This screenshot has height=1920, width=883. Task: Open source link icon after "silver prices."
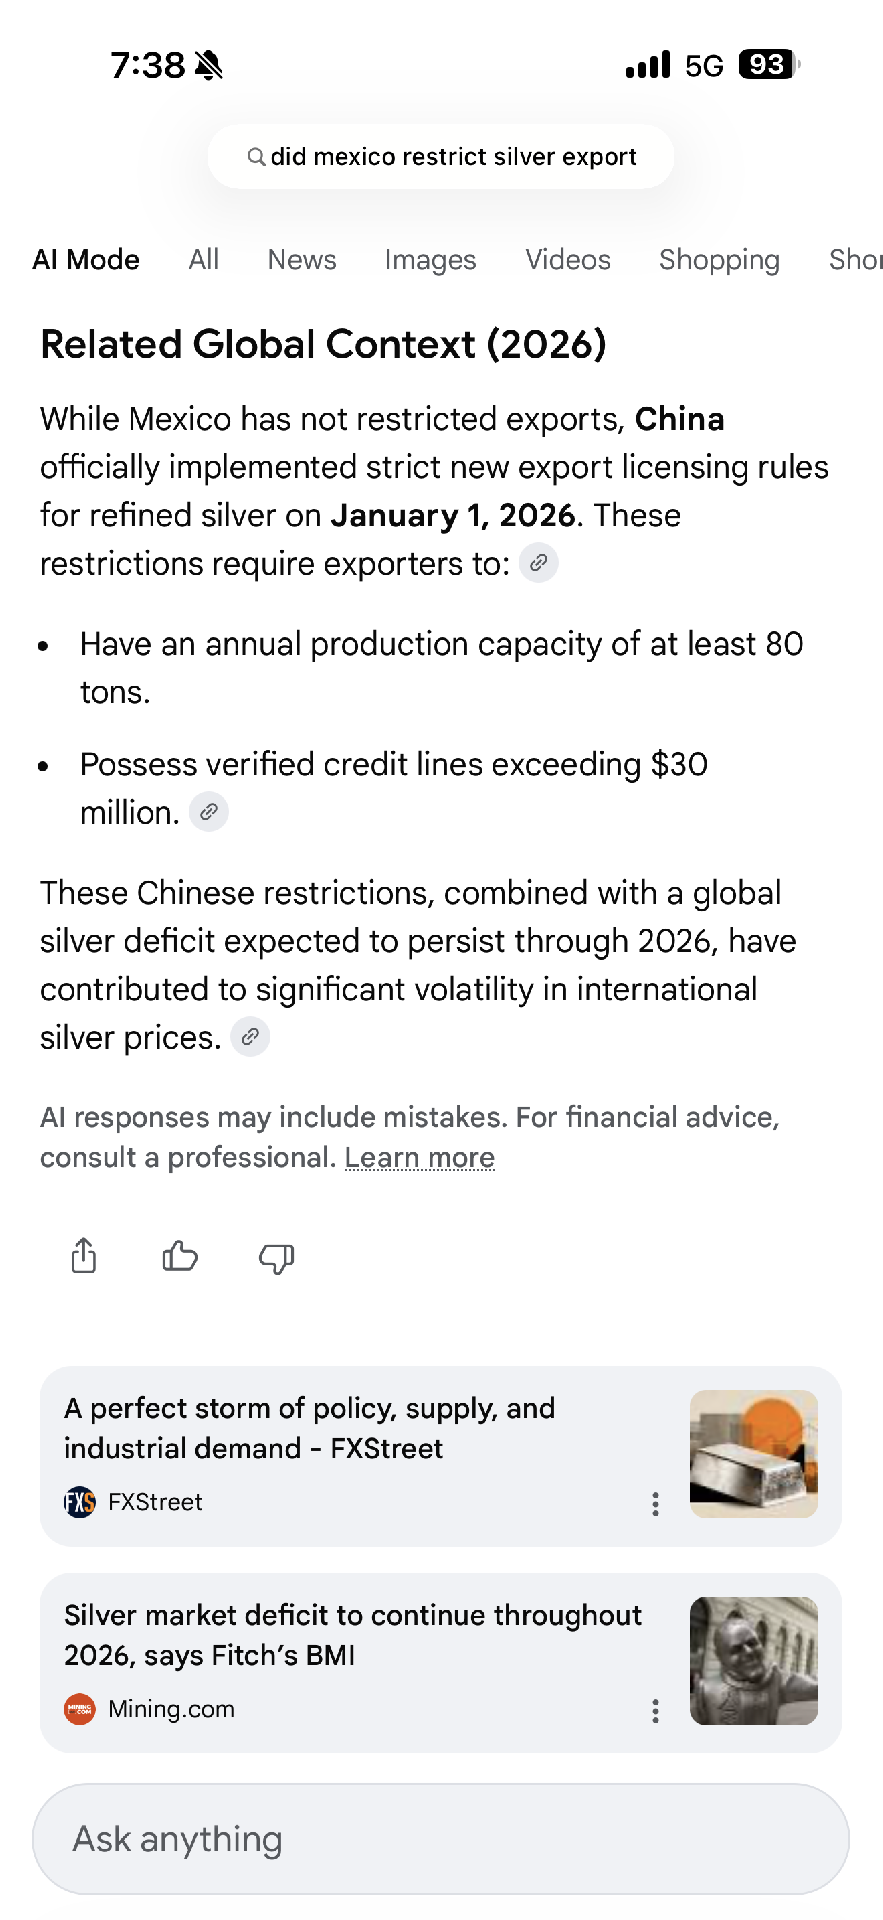250,1037
